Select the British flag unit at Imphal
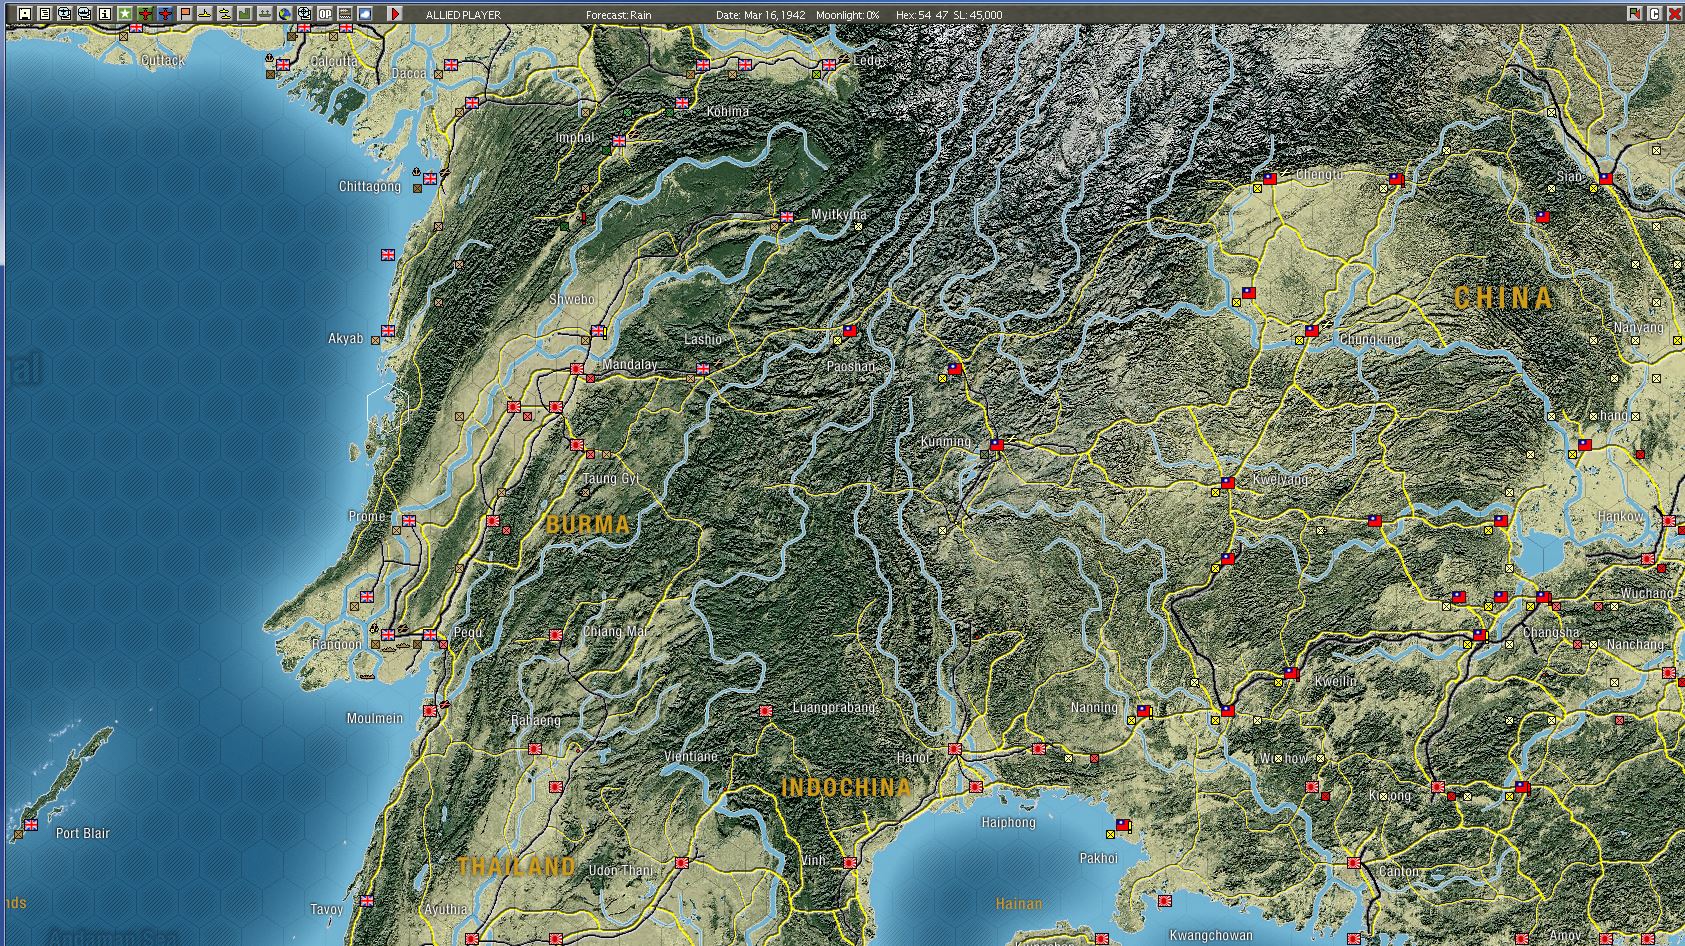This screenshot has height=946, width=1685. point(619,141)
